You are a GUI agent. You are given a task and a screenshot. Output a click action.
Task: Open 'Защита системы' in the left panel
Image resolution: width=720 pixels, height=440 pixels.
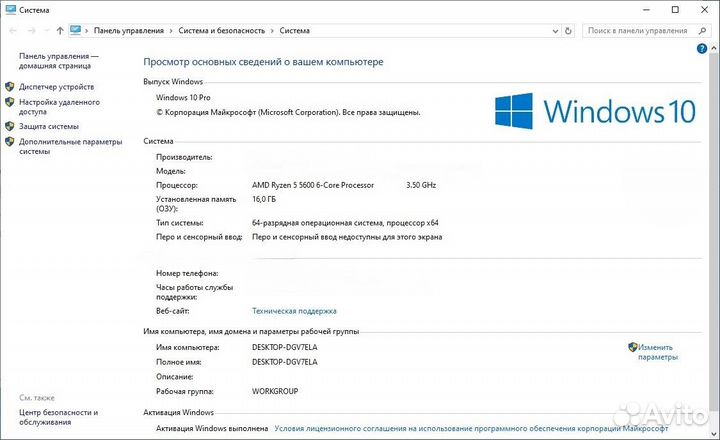tap(48, 126)
